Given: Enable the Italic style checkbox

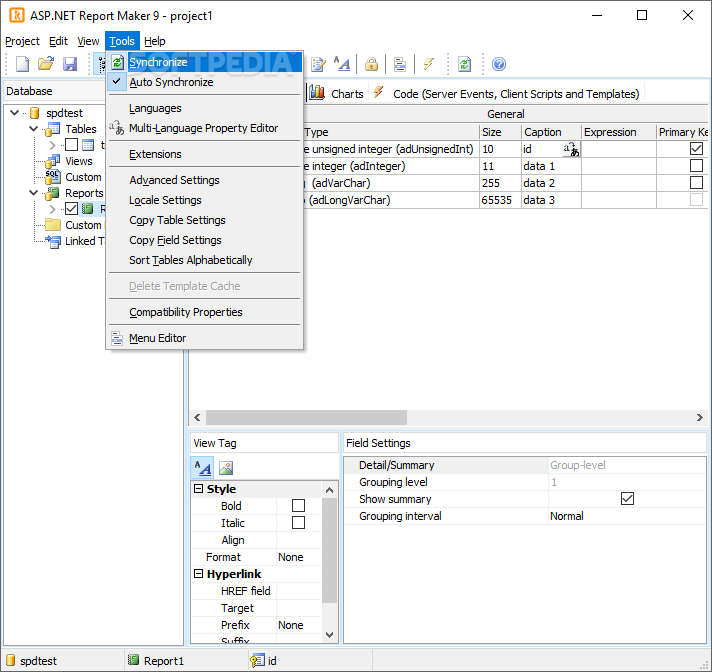Looking at the screenshot, I should [x=298, y=523].
